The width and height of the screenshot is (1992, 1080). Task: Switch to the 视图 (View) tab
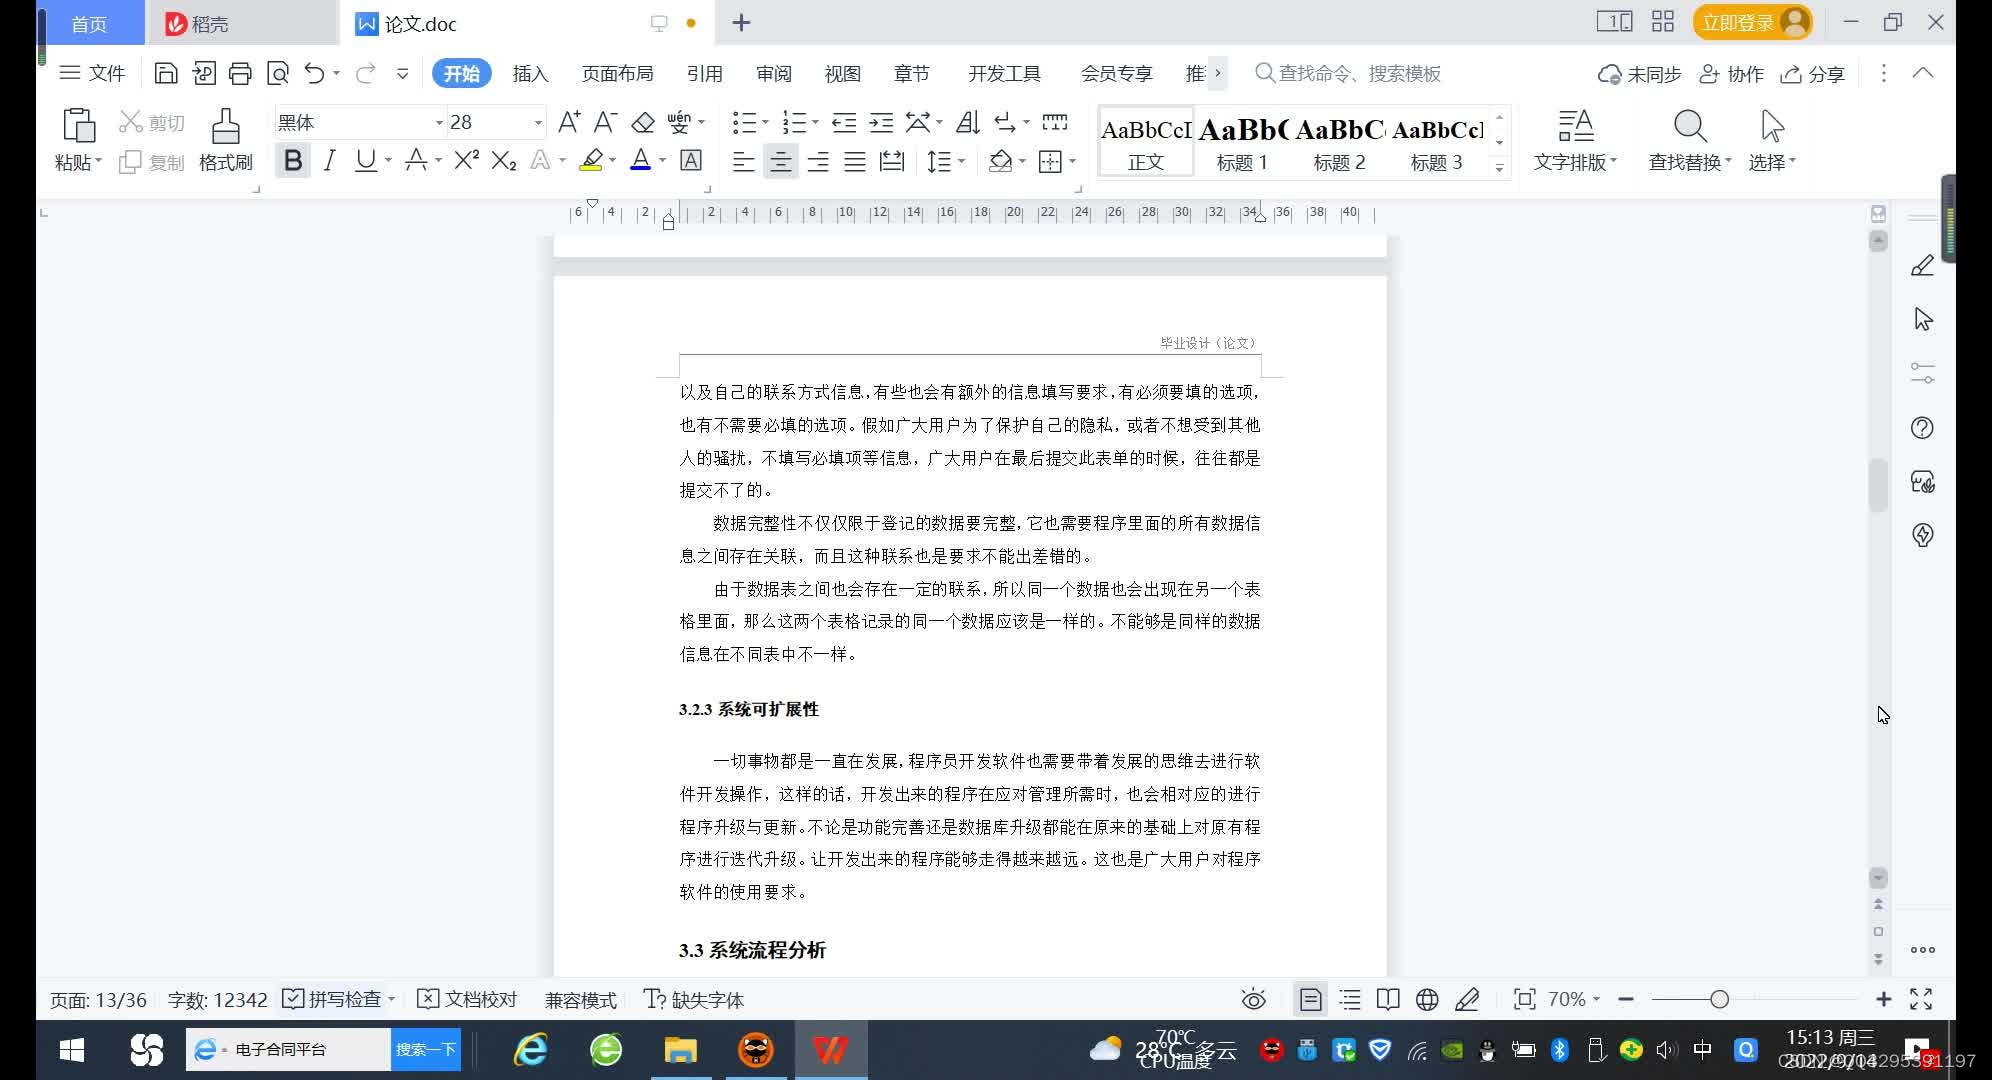coord(842,73)
